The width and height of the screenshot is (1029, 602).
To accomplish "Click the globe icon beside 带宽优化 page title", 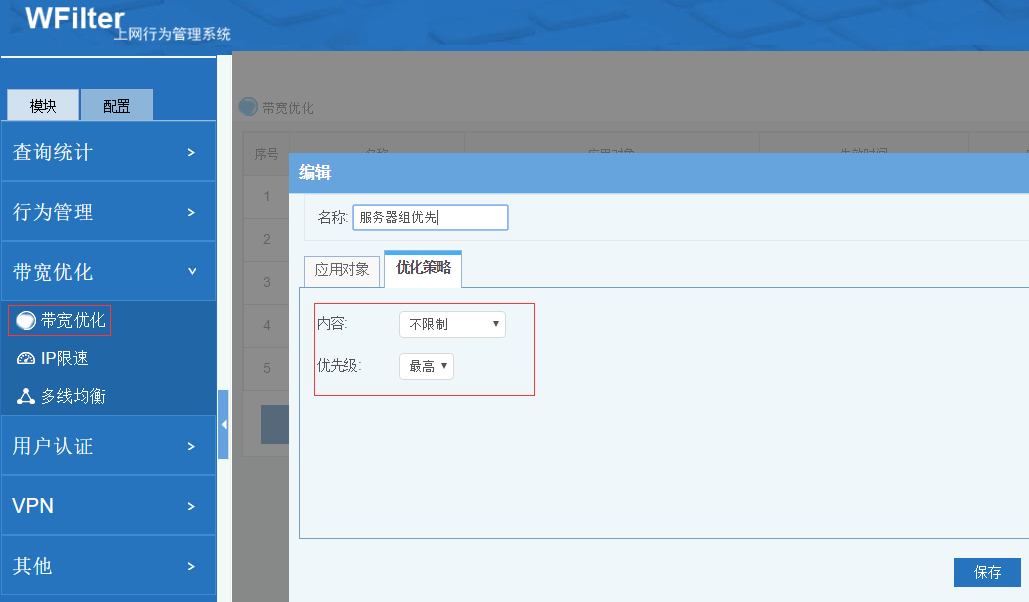I will pos(248,107).
